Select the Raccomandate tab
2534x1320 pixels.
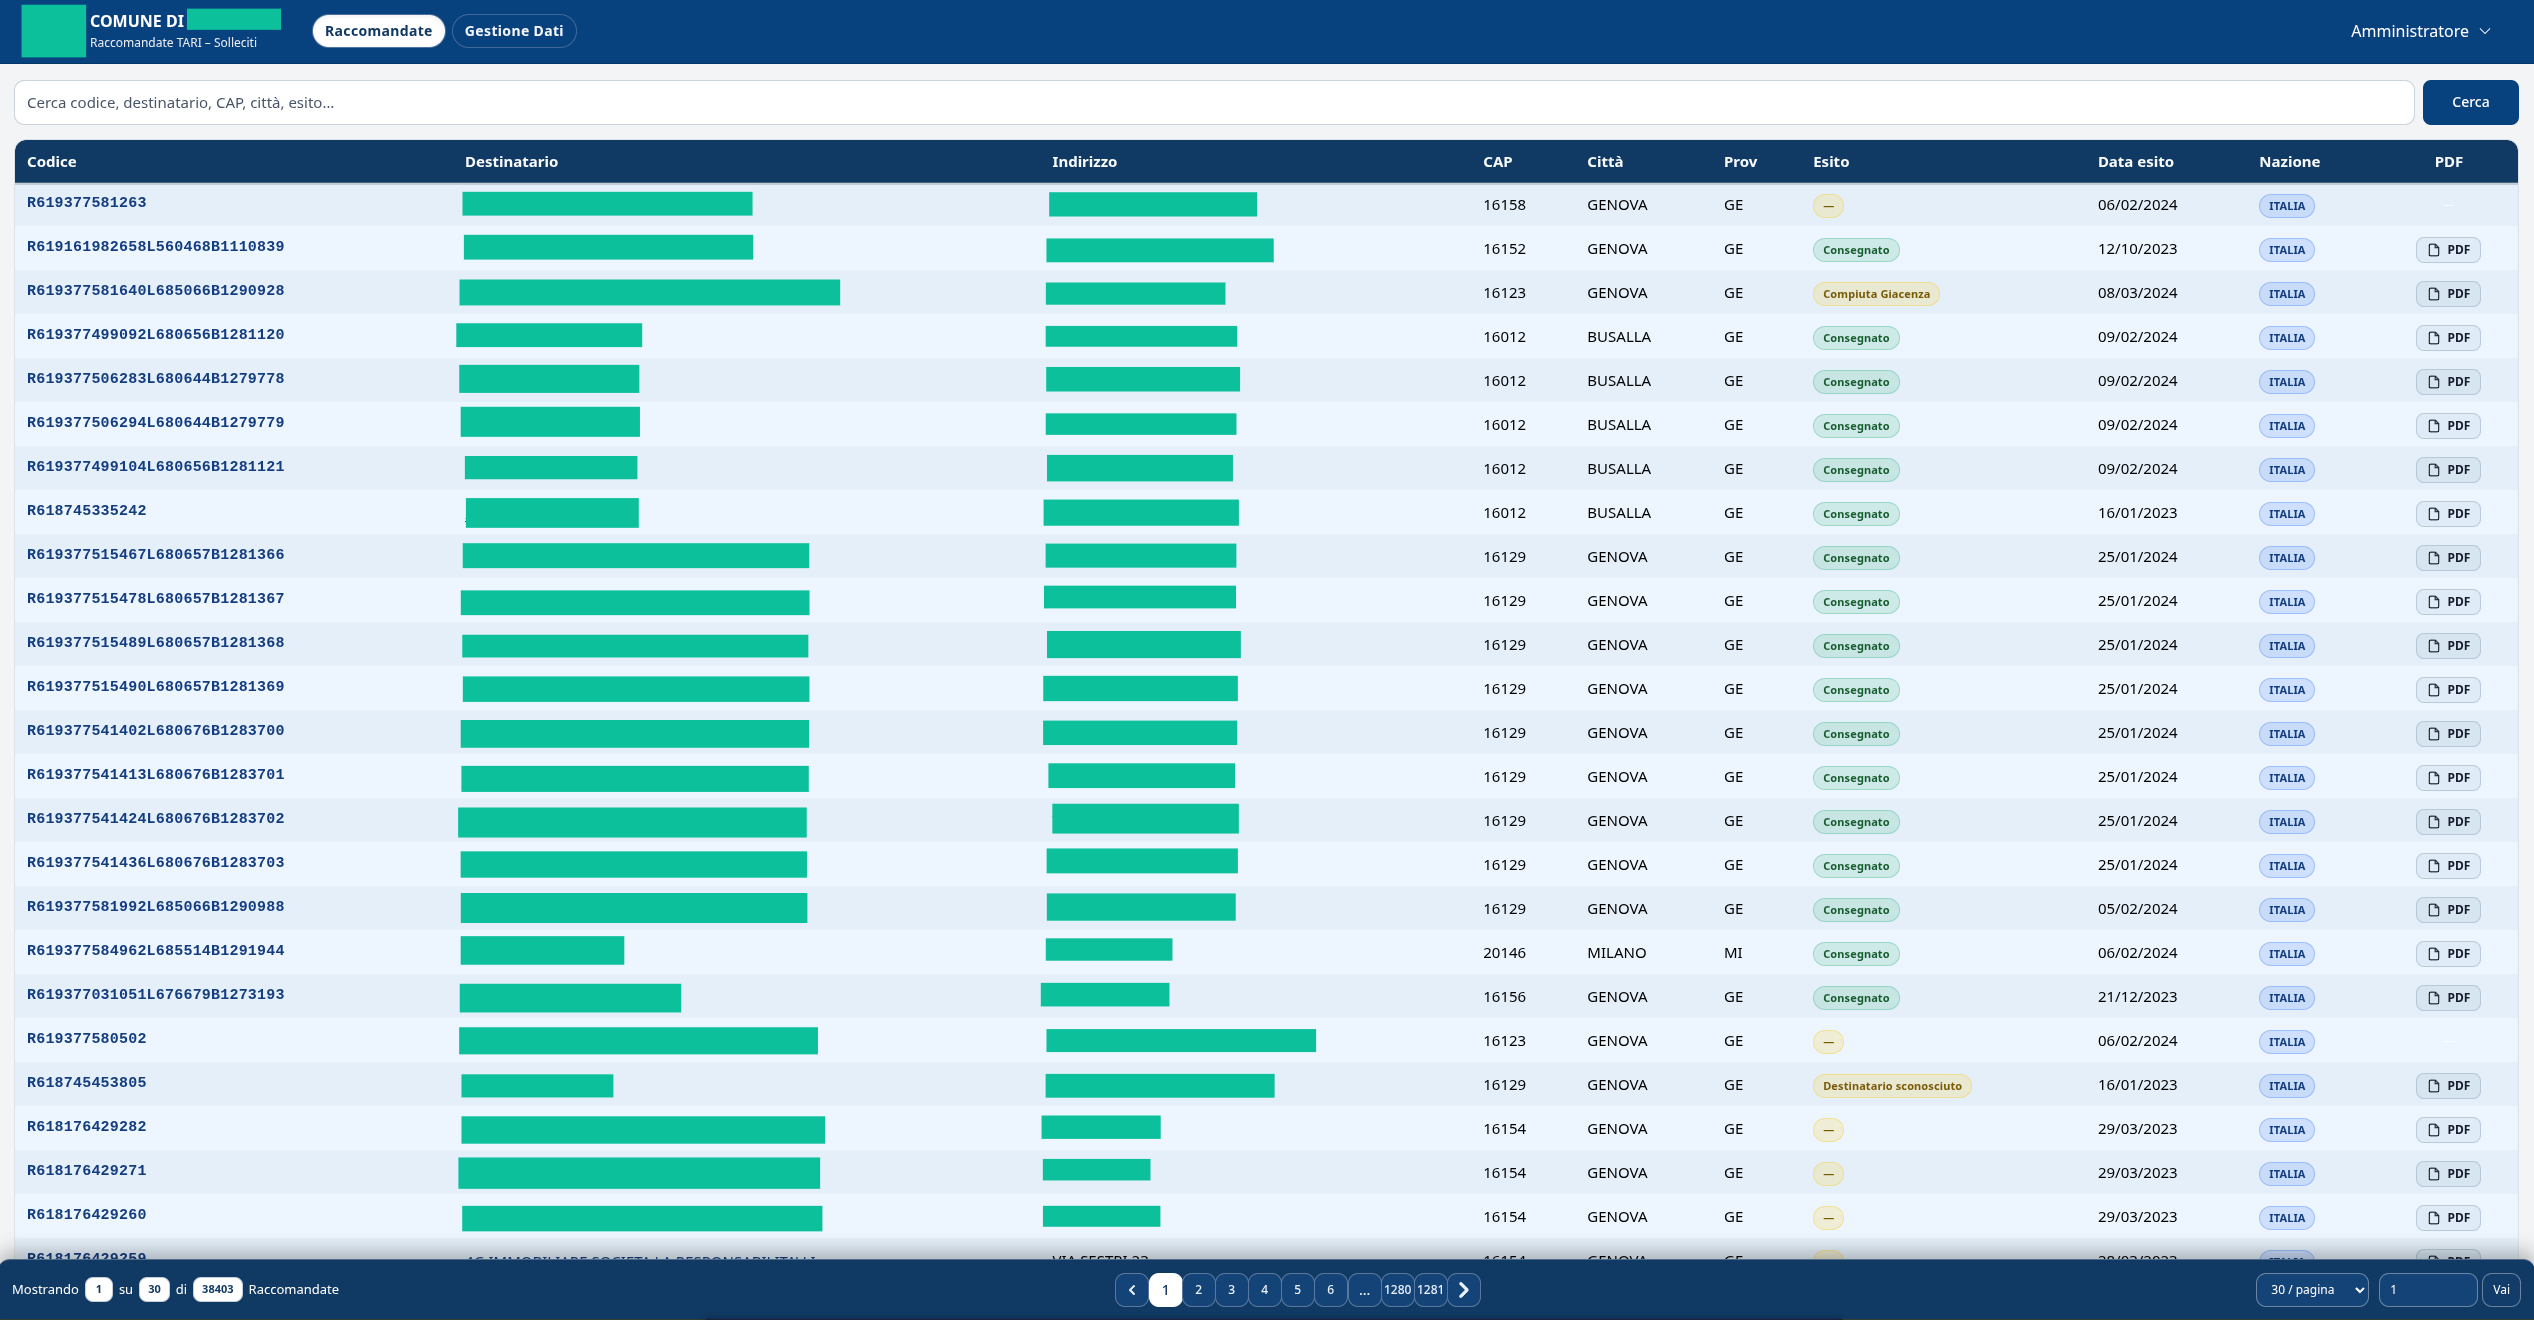[x=378, y=31]
